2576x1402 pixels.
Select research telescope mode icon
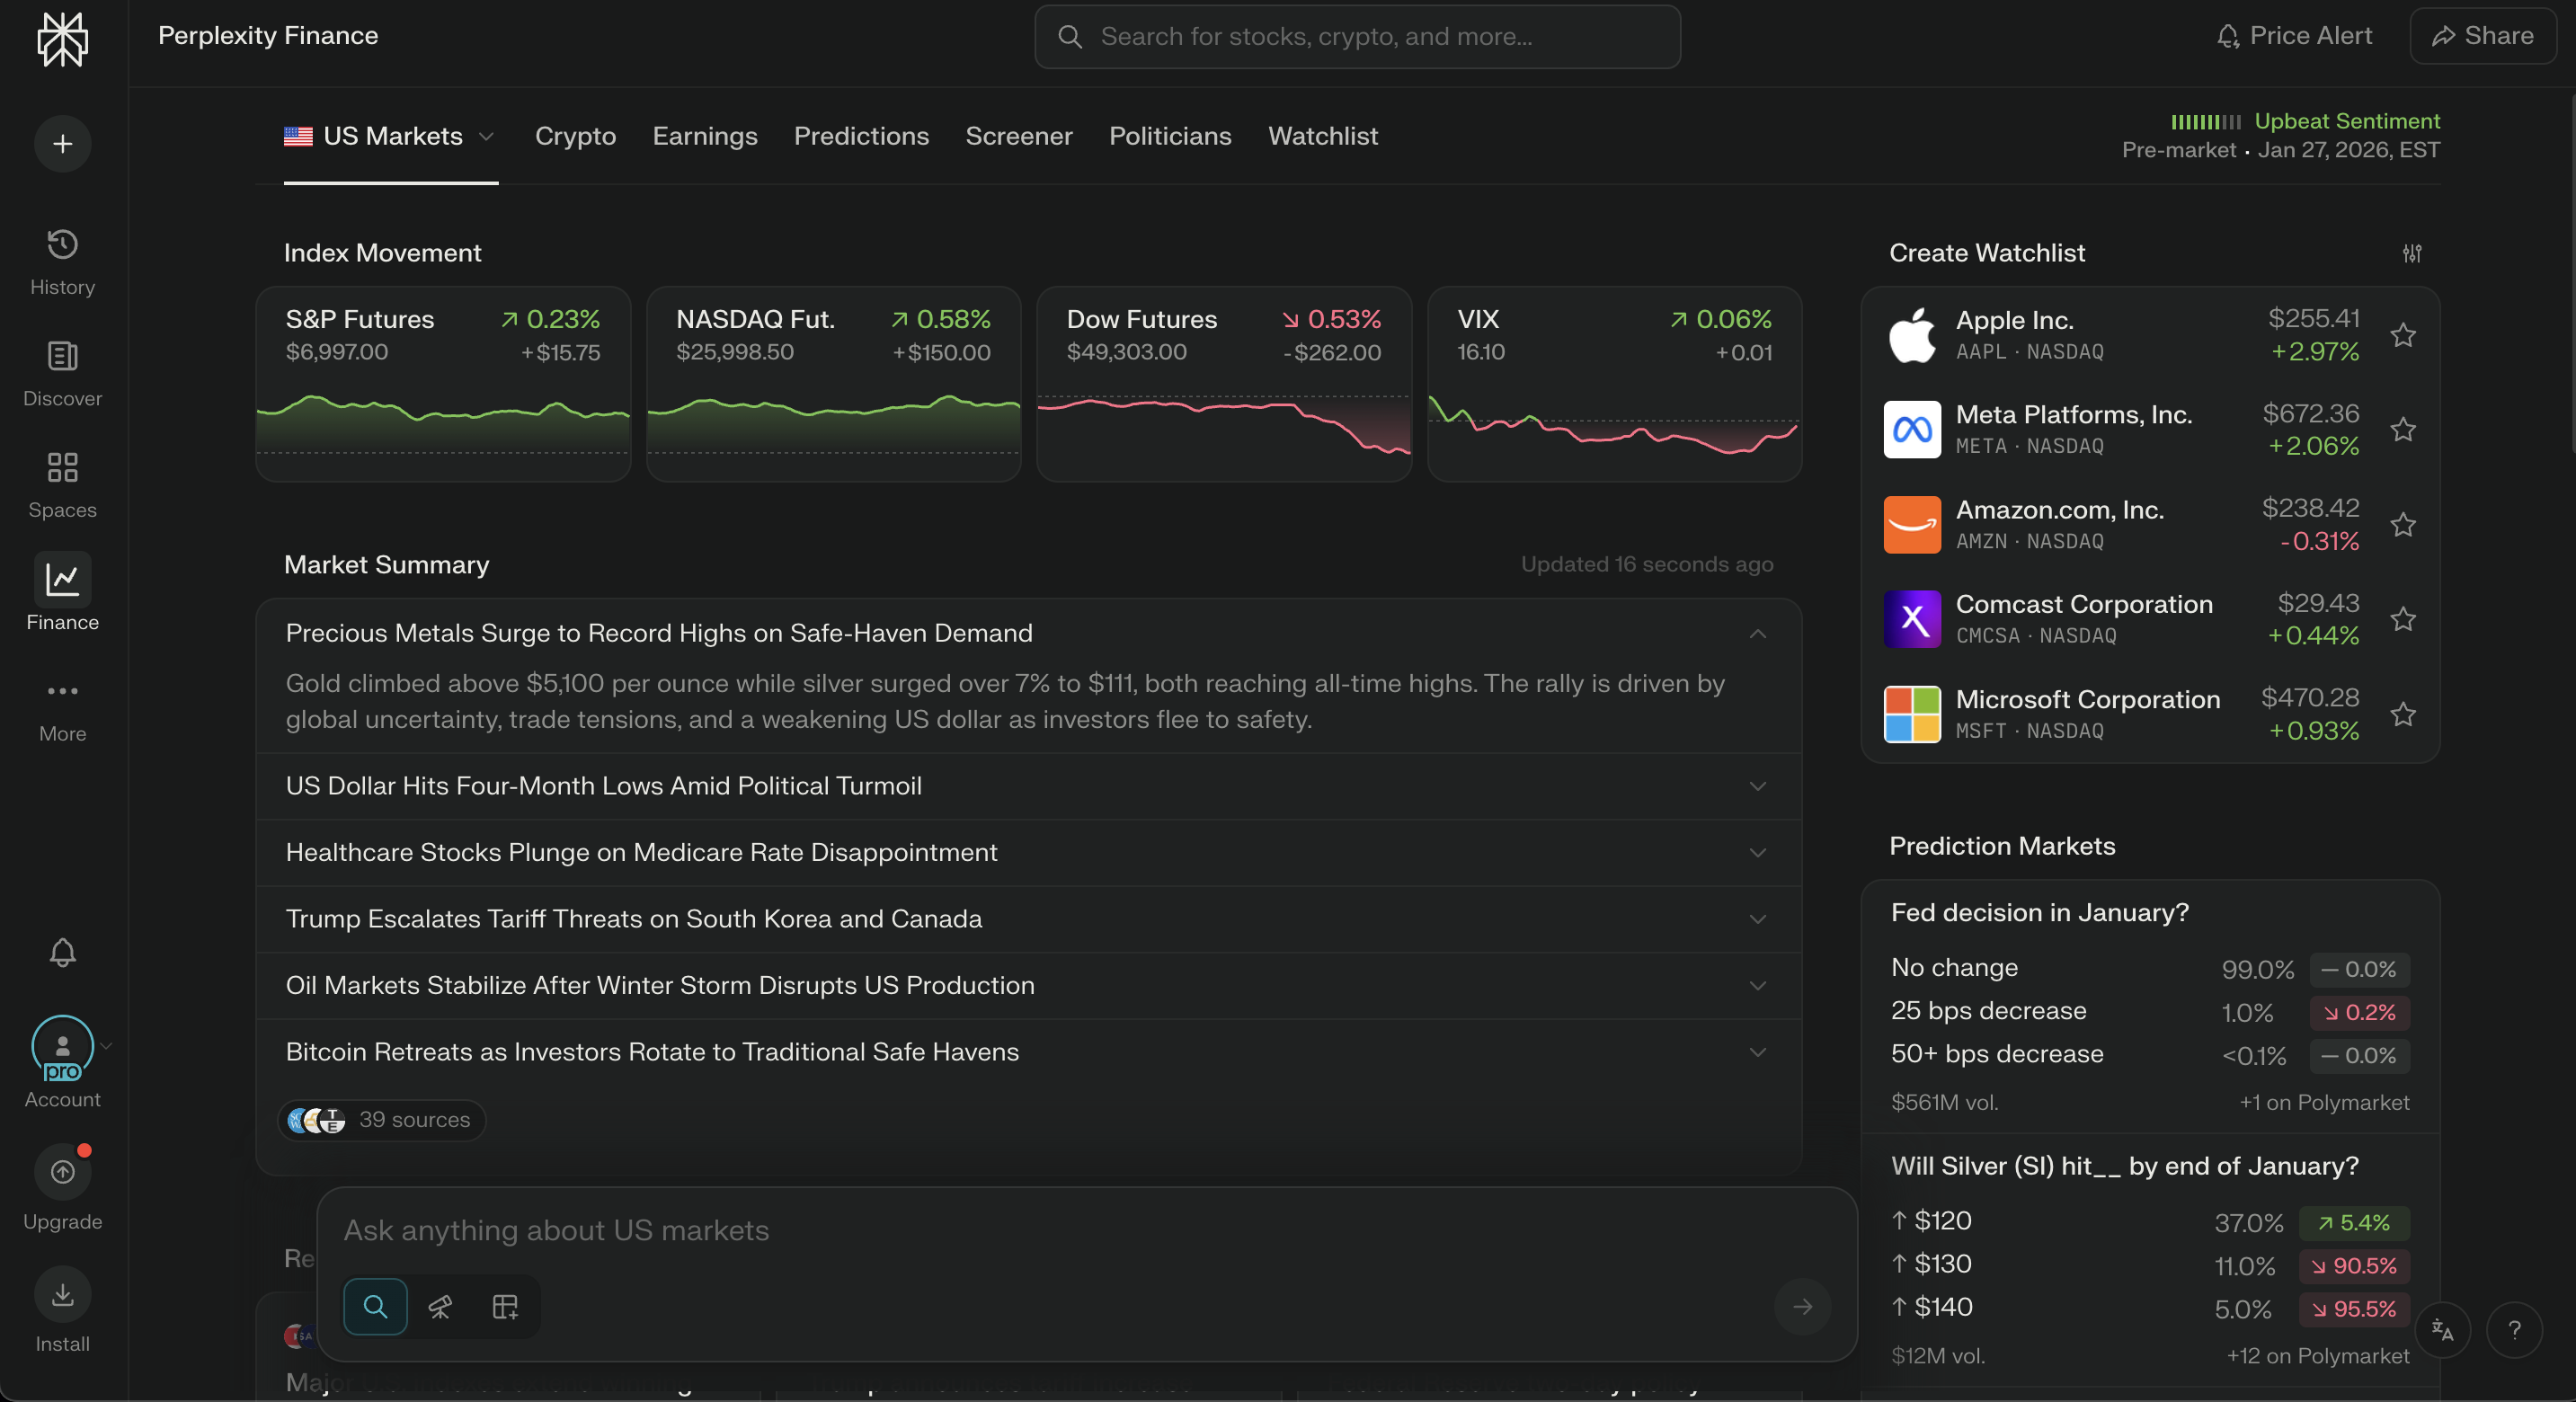click(x=440, y=1306)
